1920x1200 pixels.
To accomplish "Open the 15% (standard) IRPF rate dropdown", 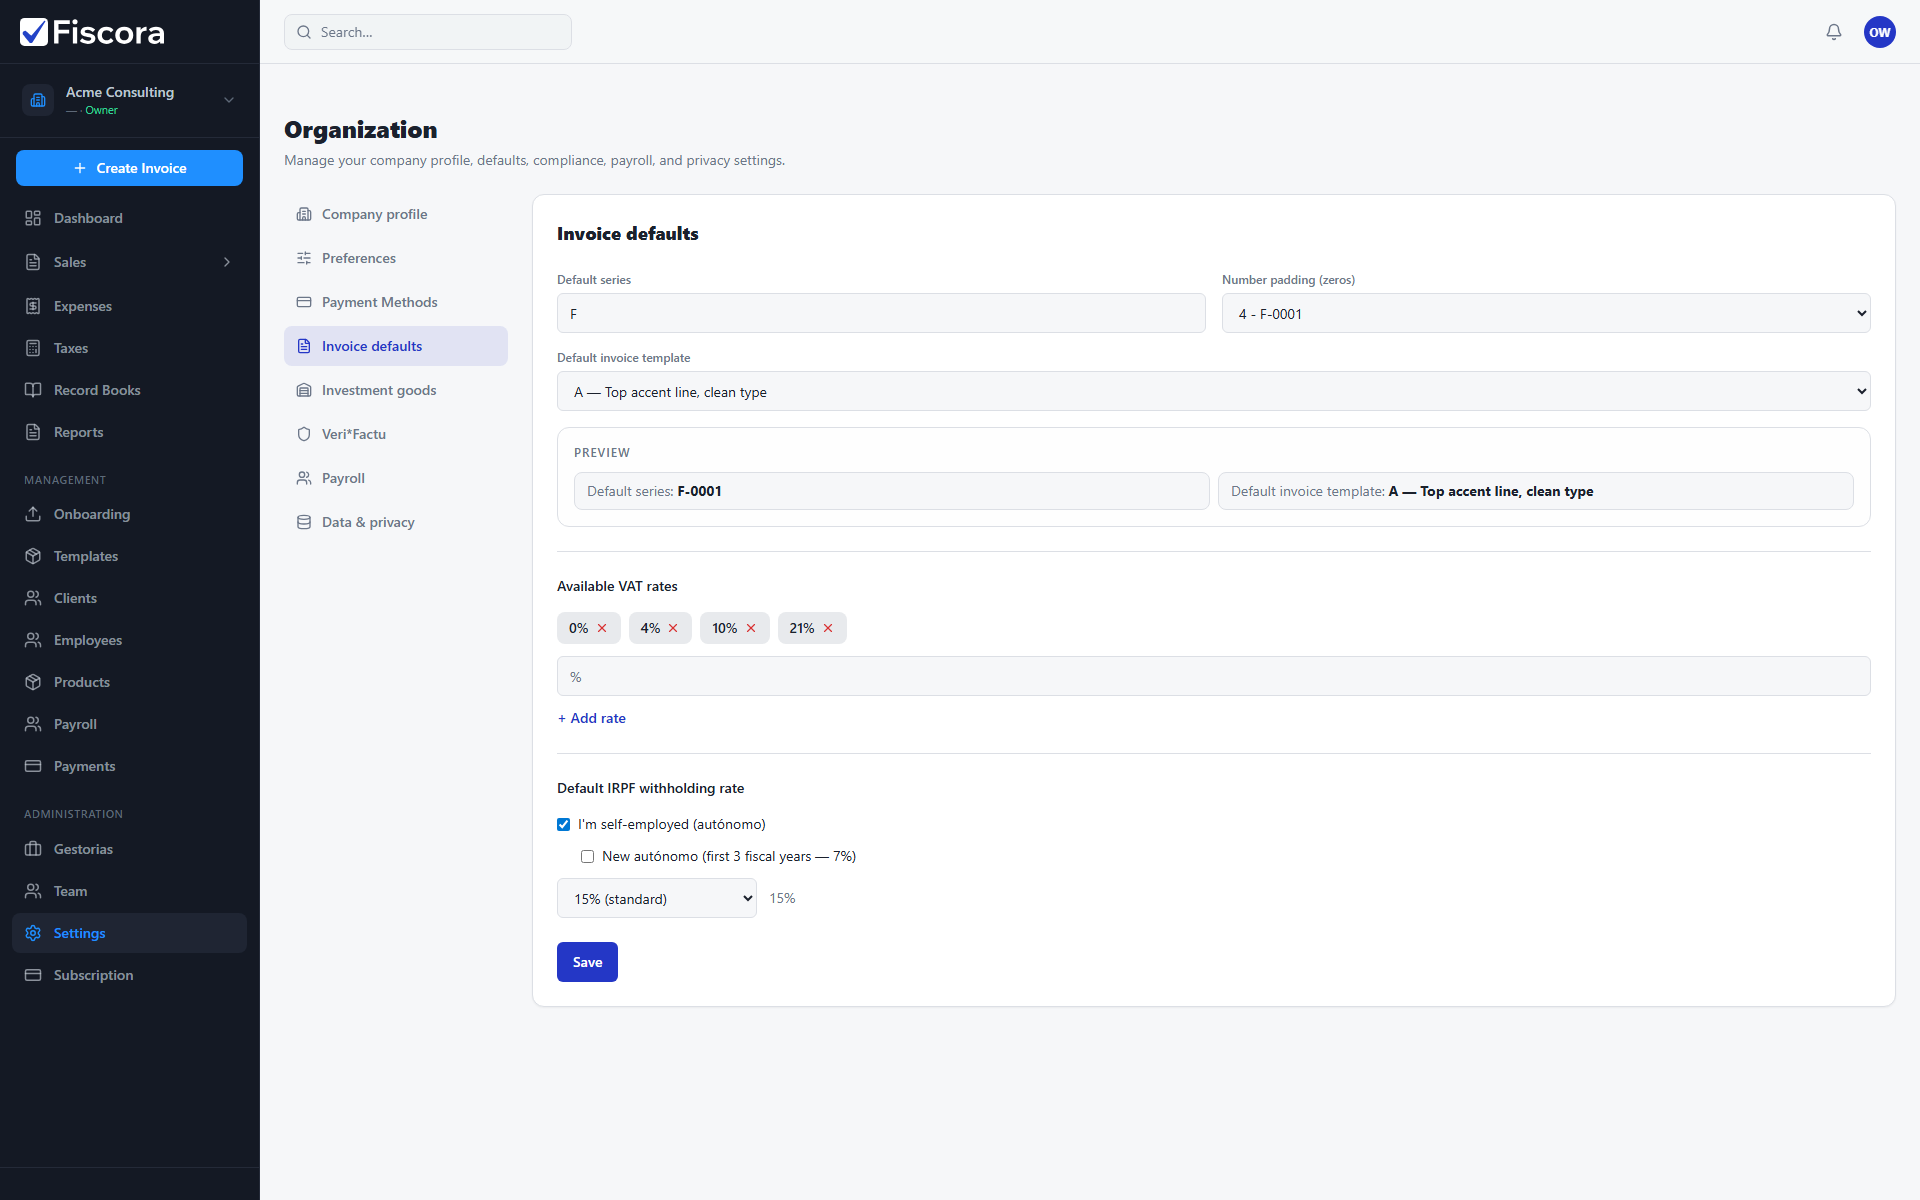I will tap(657, 898).
